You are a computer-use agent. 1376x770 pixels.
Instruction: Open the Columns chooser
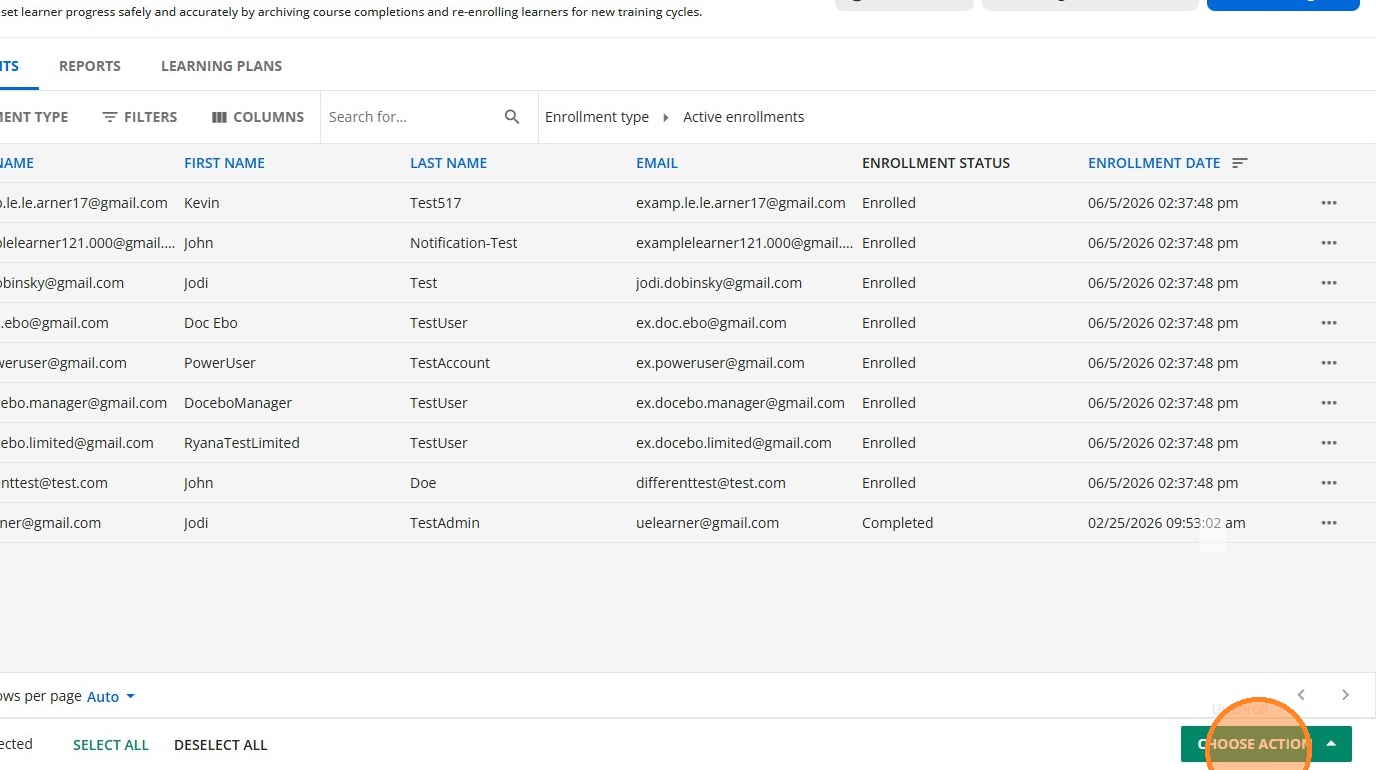[x=258, y=117]
